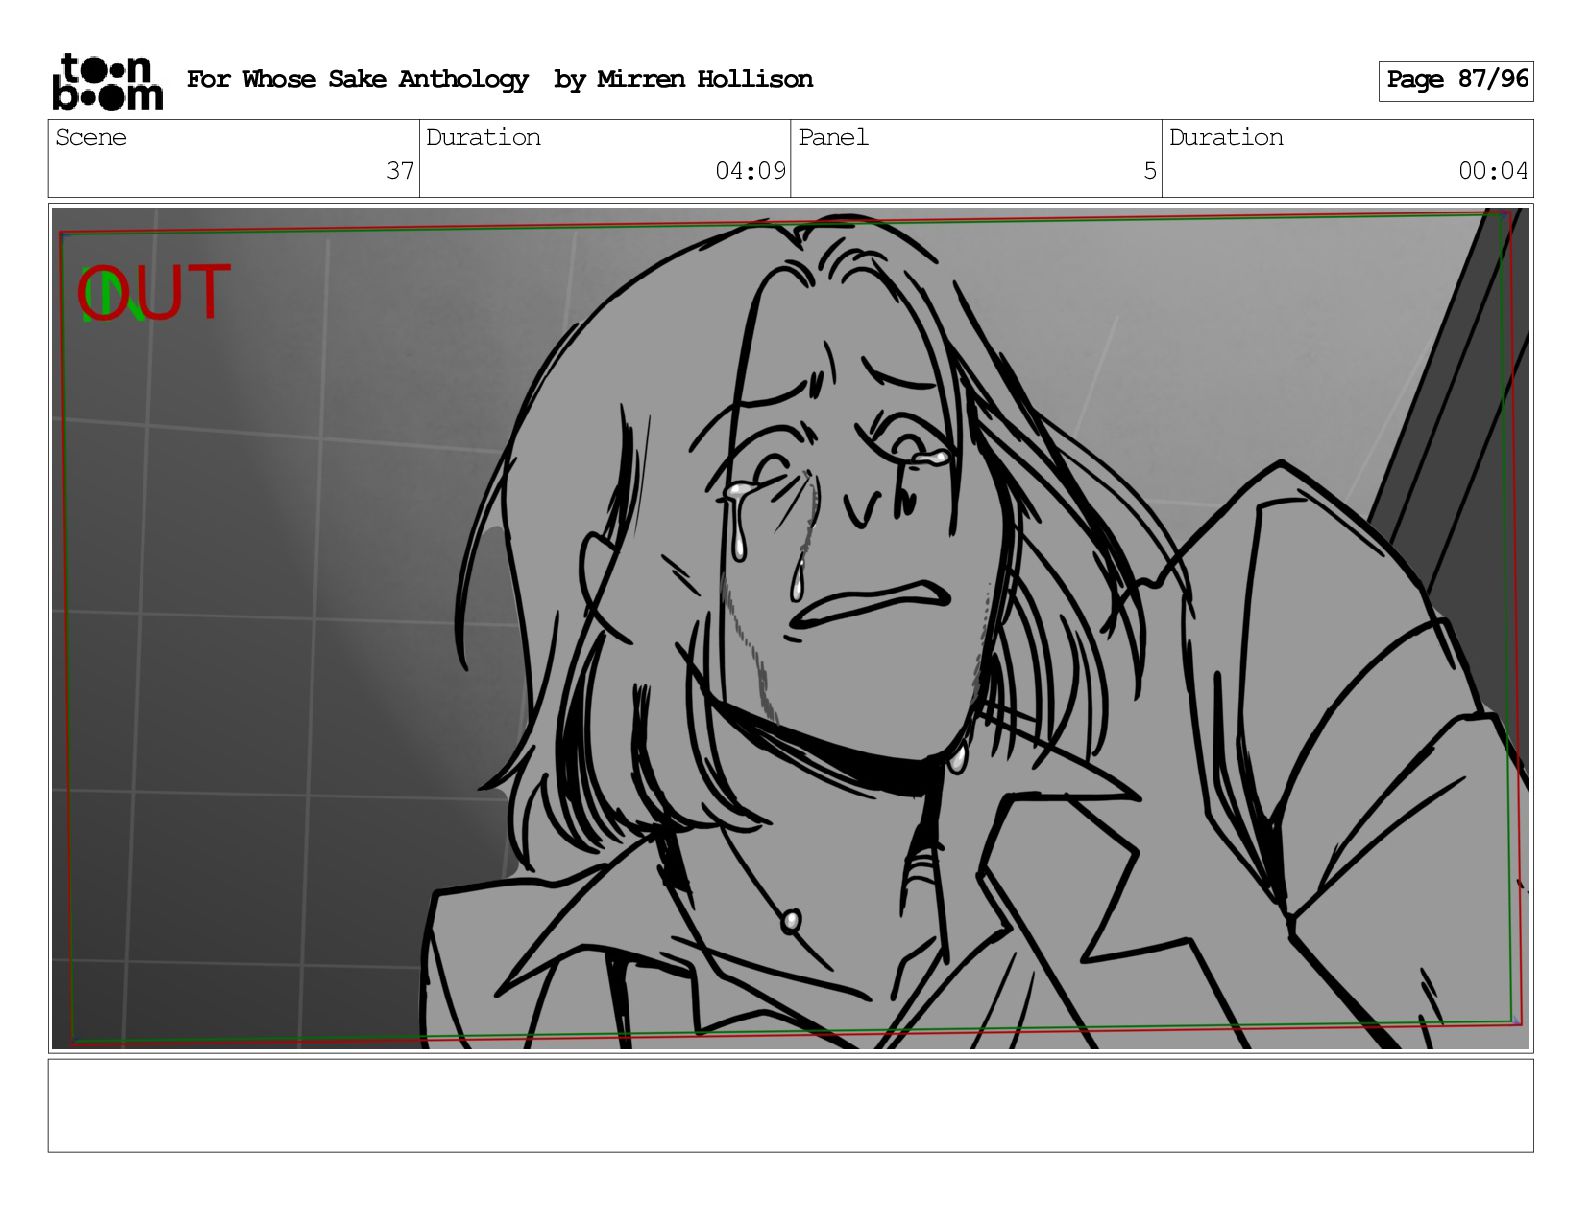Click the scene 'Duration' label
This screenshot has width=1584, height=1224.
[x=484, y=137]
